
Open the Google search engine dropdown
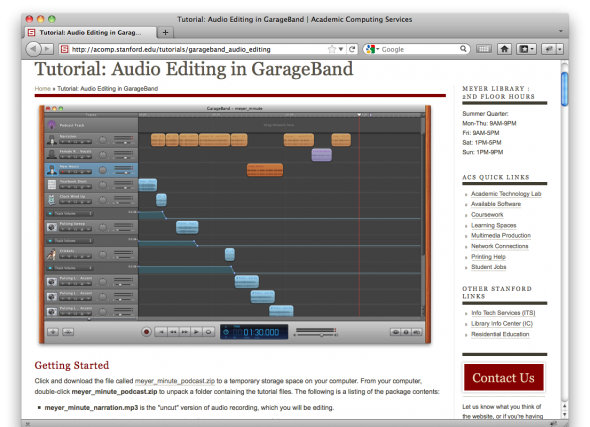(372, 49)
